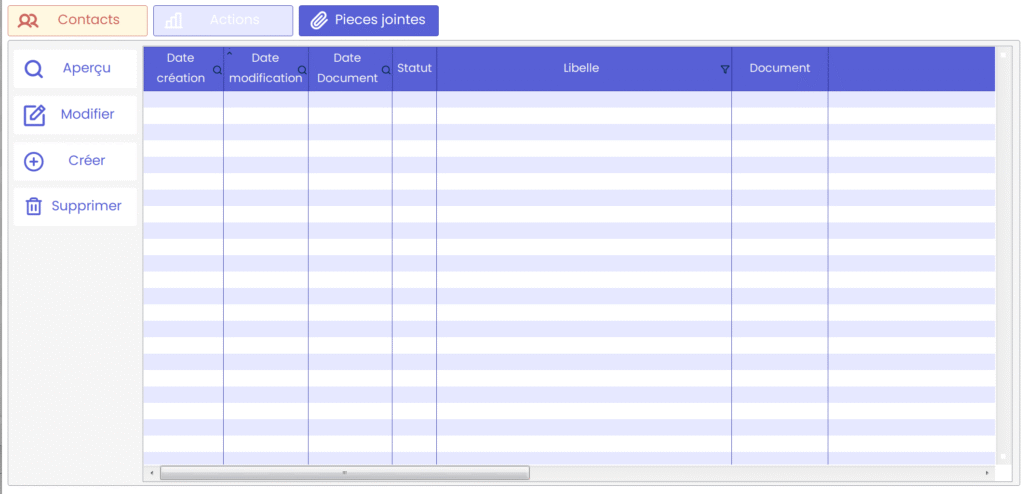Image resolution: width=1024 pixels, height=494 pixels.
Task: Click the plus circle icon beside Créer
Action: pos(34,161)
